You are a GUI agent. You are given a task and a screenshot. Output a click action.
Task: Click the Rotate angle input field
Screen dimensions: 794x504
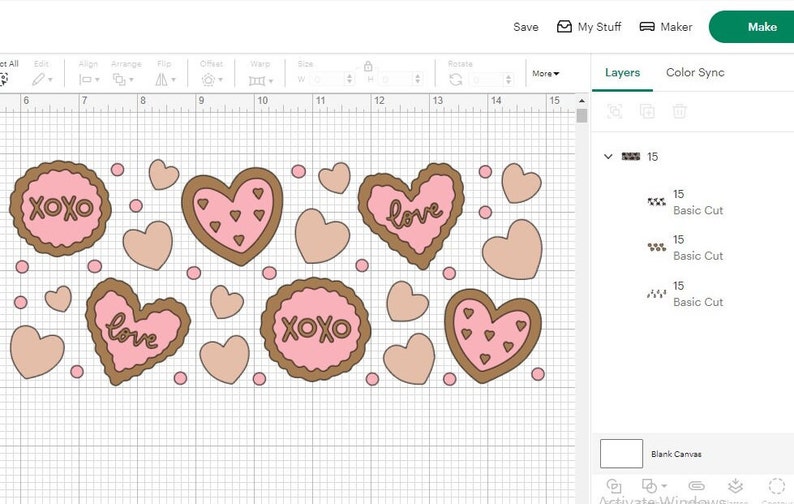(486, 79)
